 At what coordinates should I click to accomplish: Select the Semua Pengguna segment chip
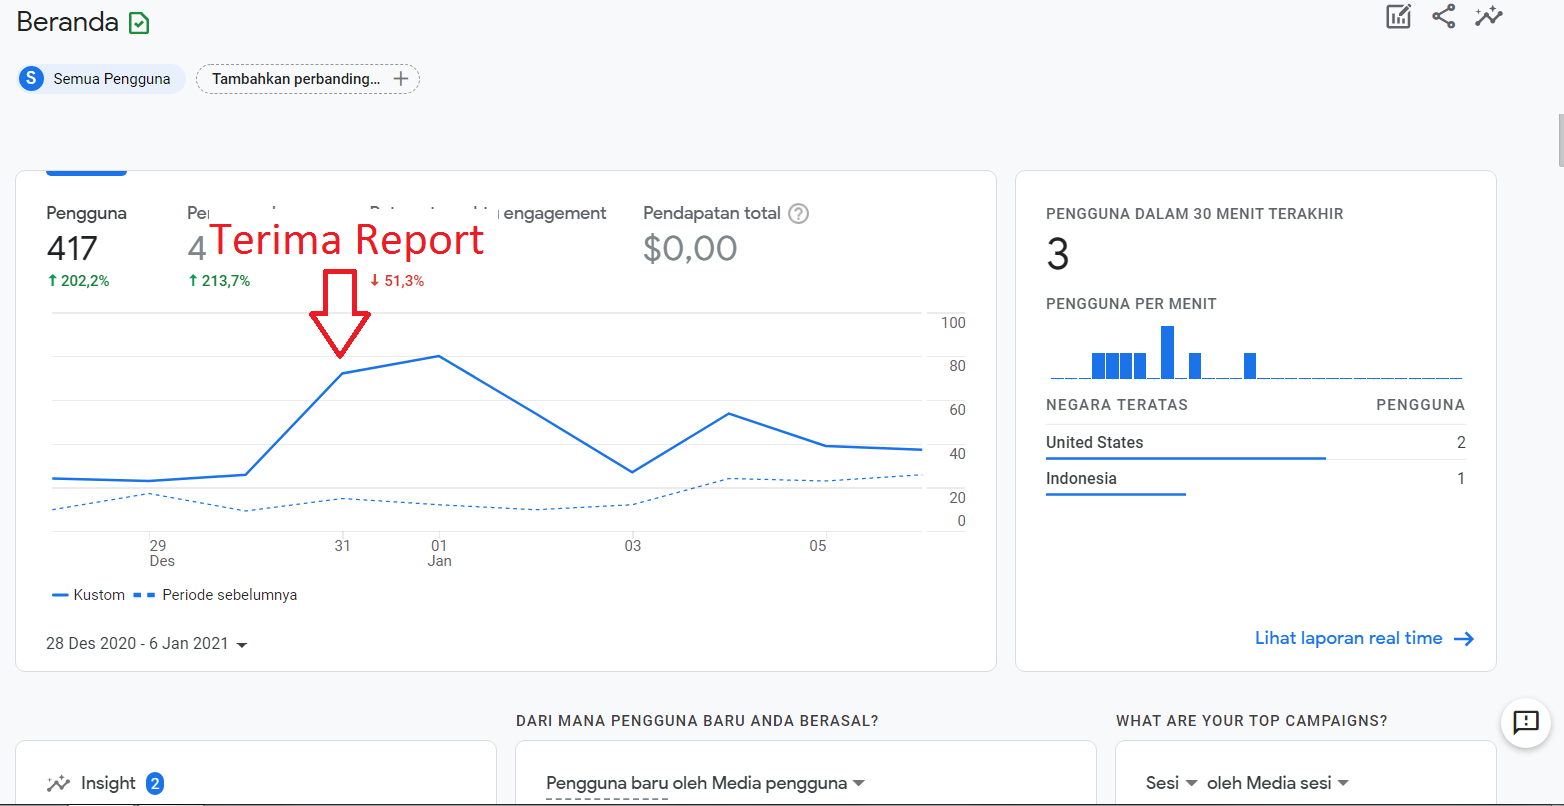pos(101,79)
